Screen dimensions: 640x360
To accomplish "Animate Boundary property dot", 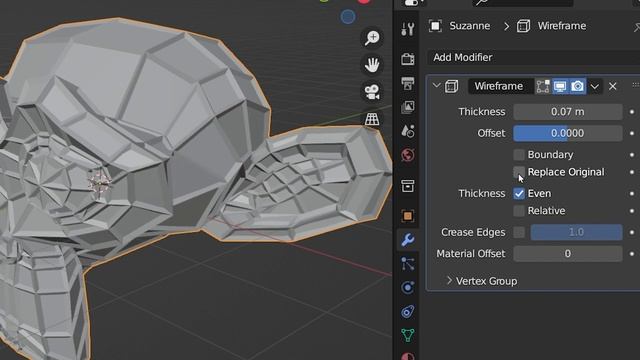I will coord(632,155).
